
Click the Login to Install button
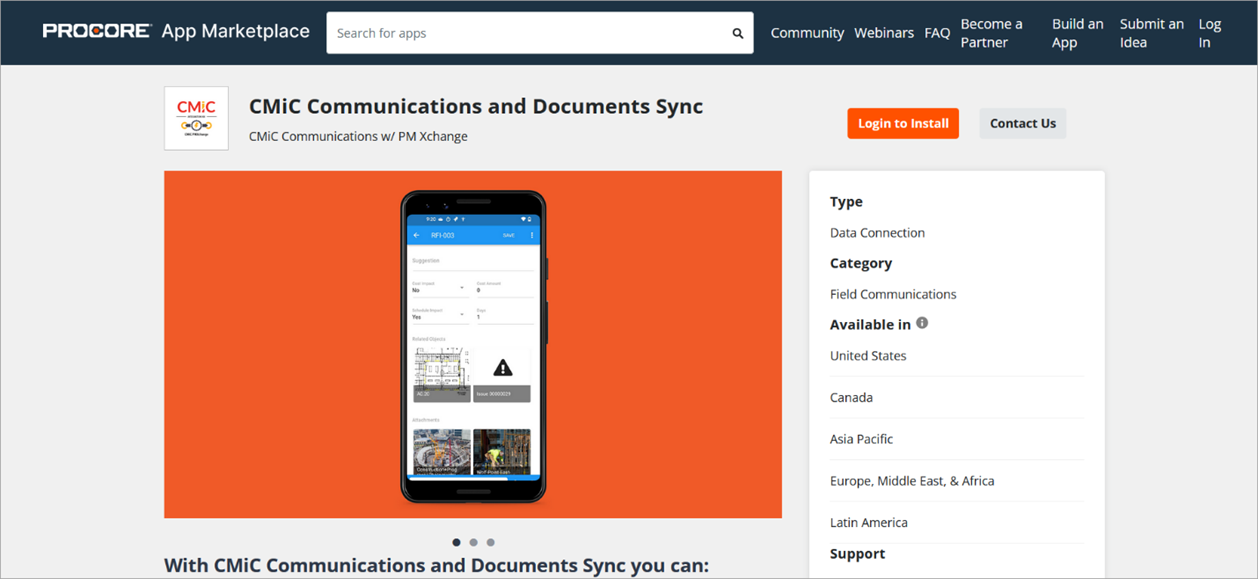point(903,123)
